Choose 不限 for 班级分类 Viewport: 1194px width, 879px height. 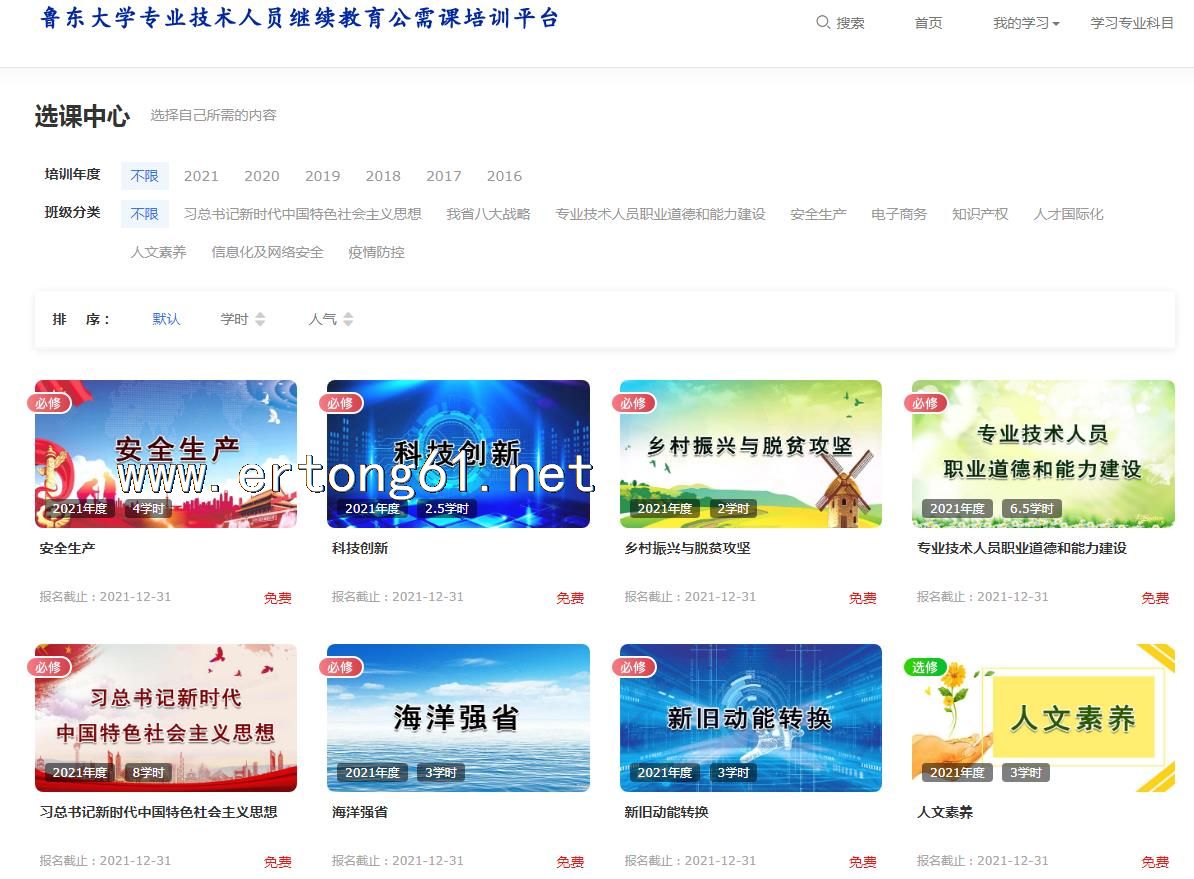coord(145,214)
